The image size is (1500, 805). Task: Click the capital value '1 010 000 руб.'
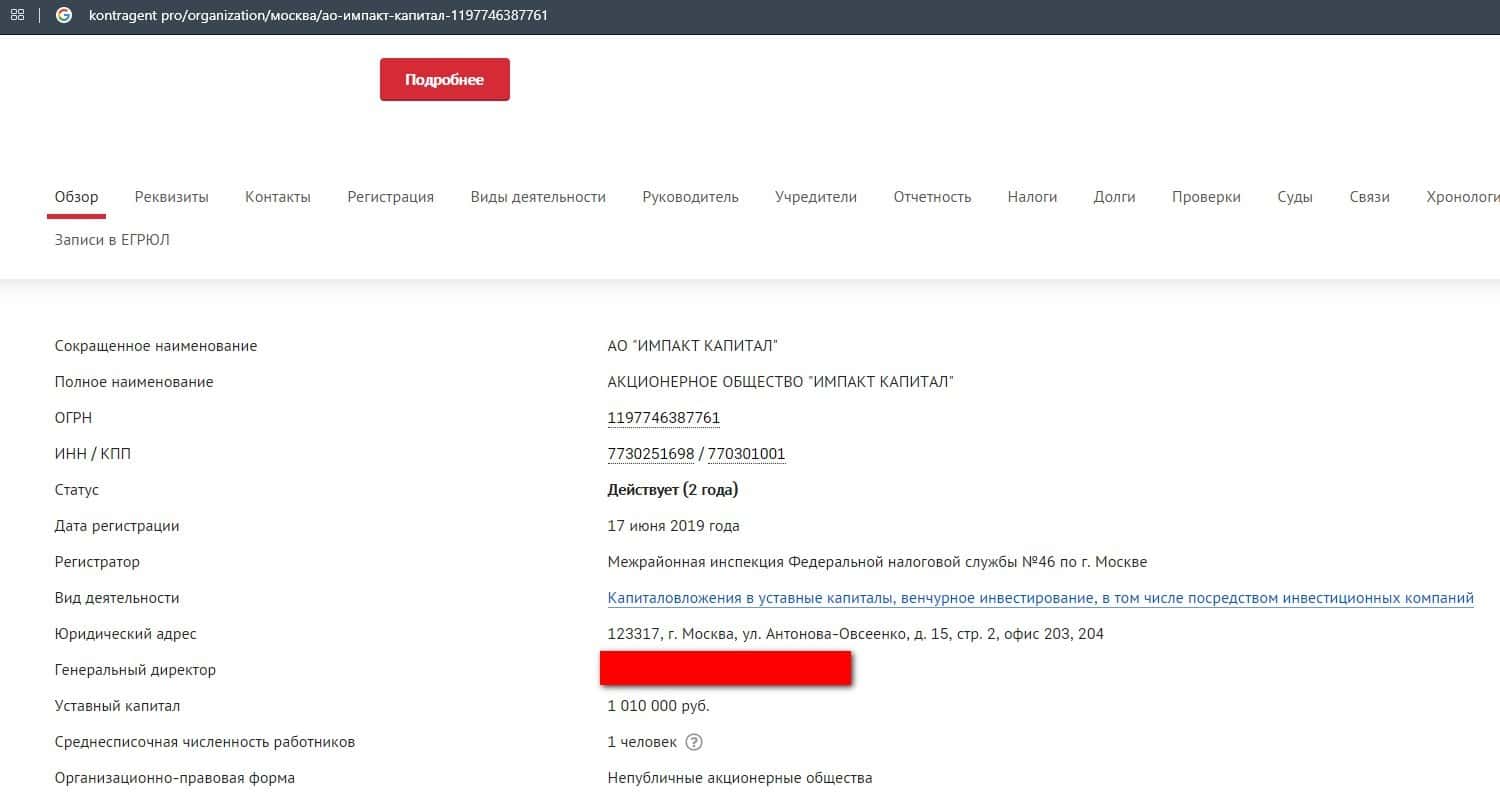pos(659,706)
